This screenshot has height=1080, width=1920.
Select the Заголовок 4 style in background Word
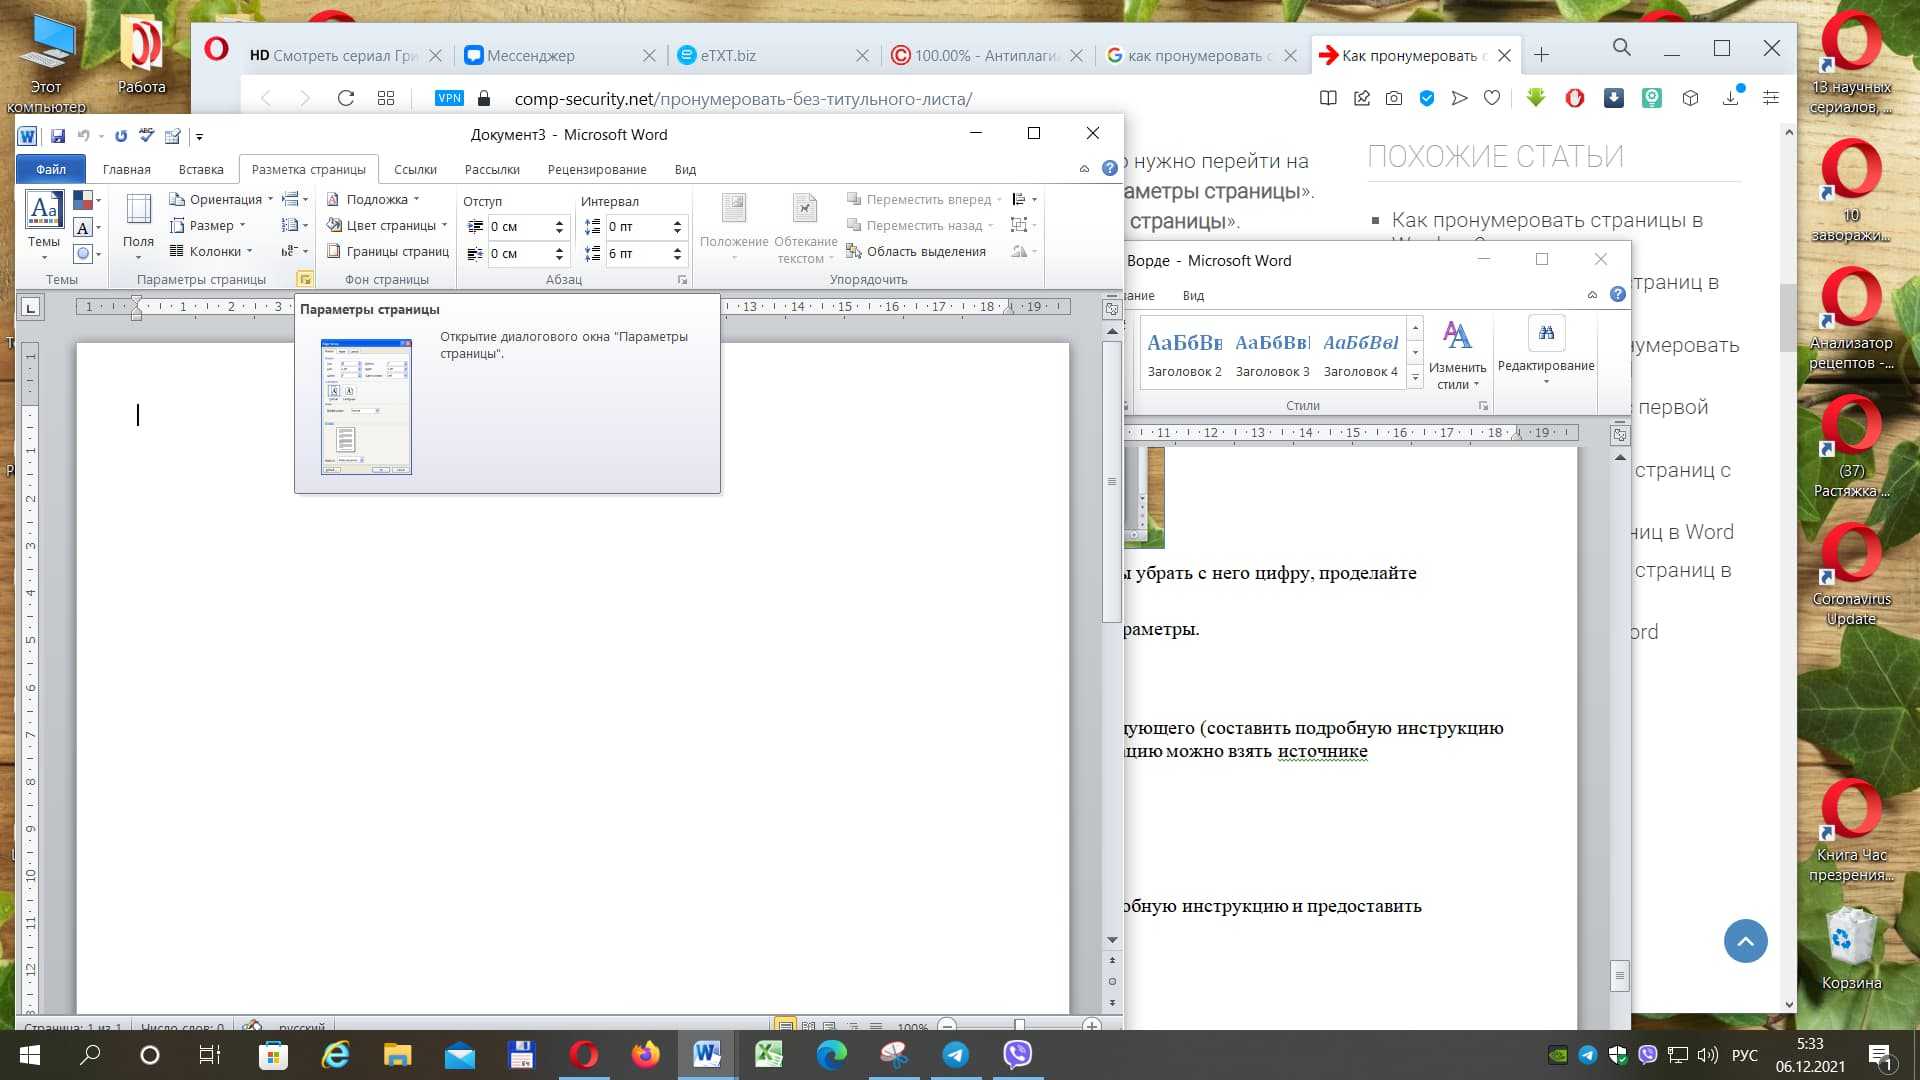(1361, 354)
